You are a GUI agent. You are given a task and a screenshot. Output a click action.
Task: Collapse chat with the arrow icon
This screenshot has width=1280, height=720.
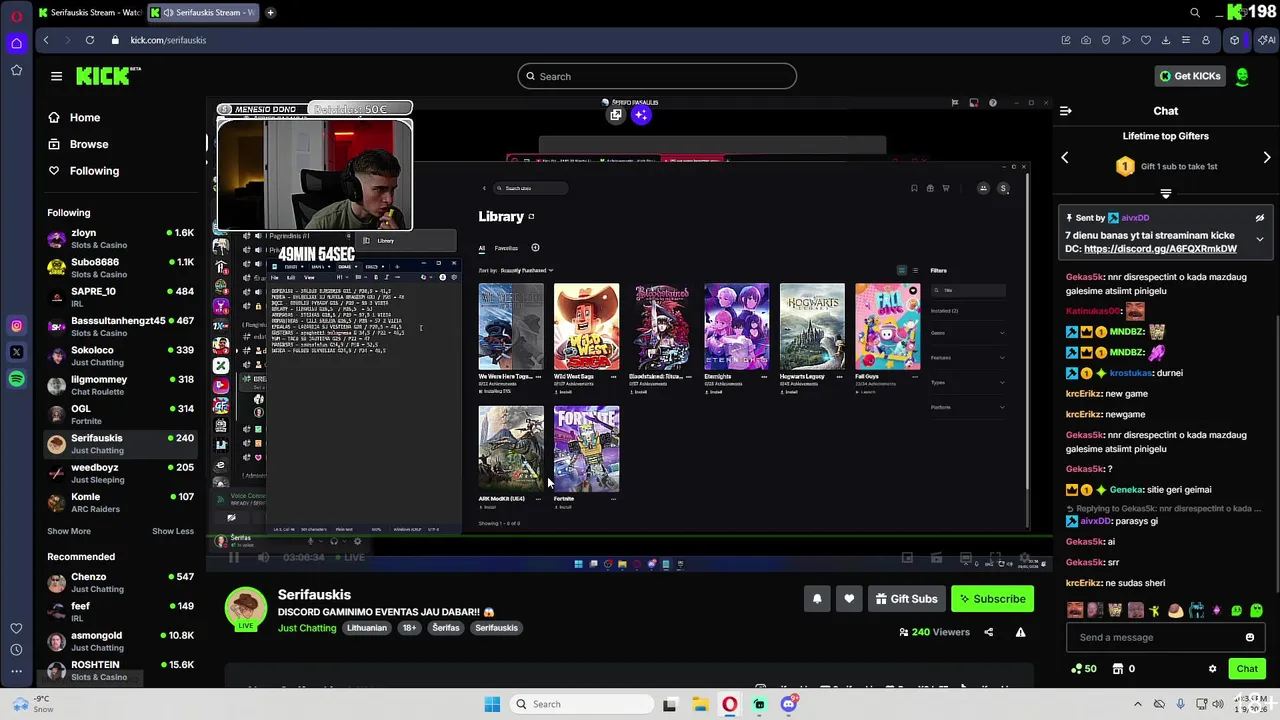point(1065,111)
